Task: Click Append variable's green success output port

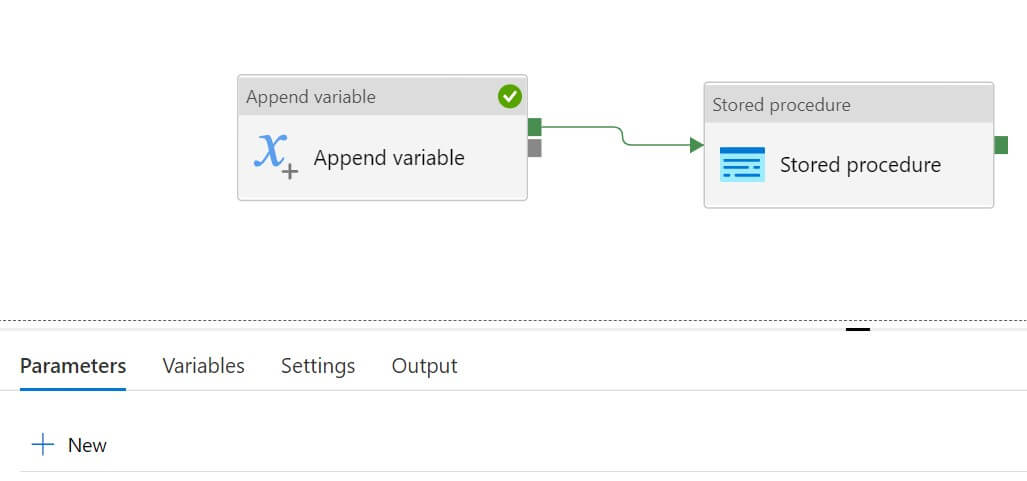Action: point(534,127)
